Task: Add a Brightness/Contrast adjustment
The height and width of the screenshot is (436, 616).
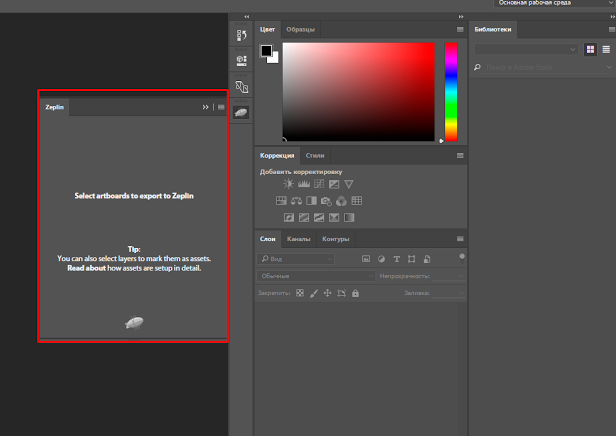Action: [288, 184]
